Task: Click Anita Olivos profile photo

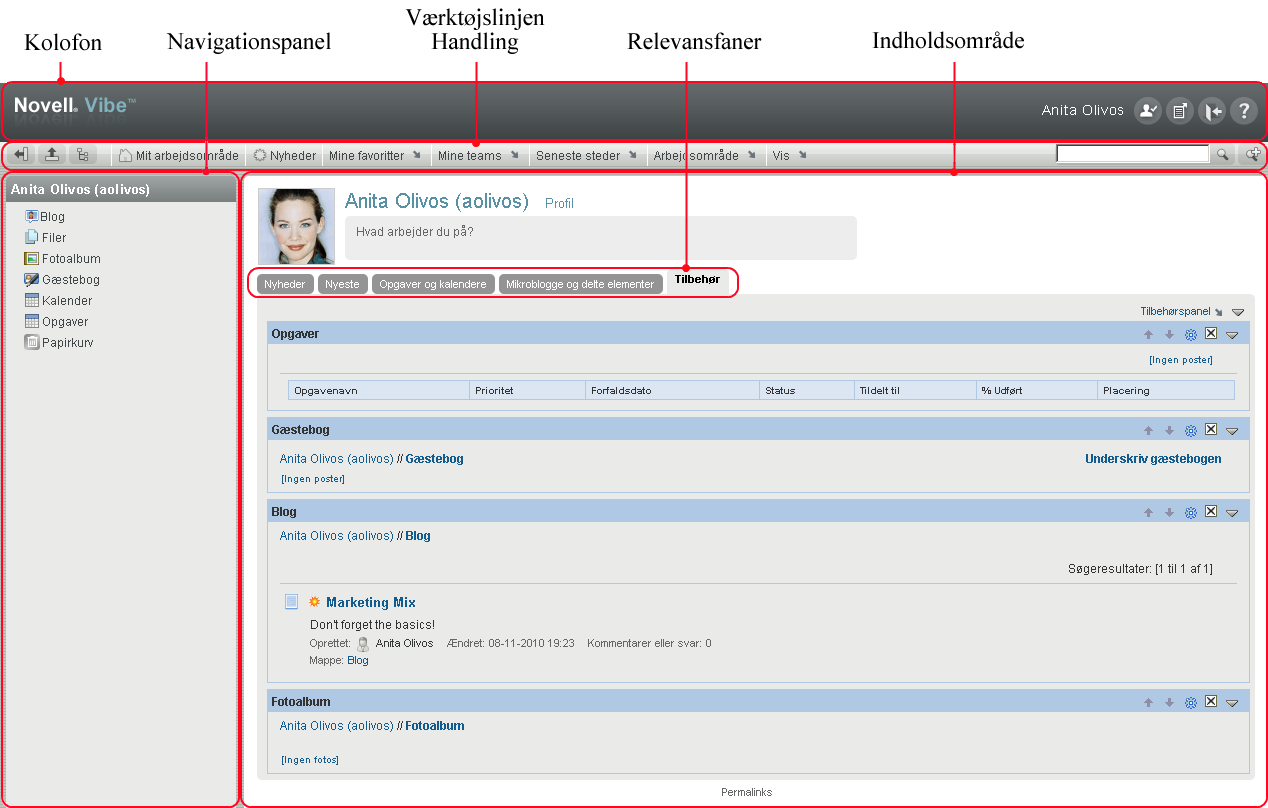Action: [296, 226]
